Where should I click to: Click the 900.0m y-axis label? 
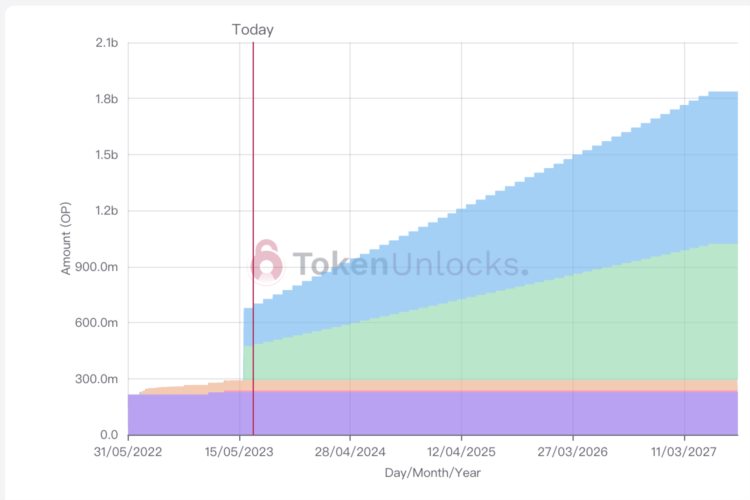point(98,267)
